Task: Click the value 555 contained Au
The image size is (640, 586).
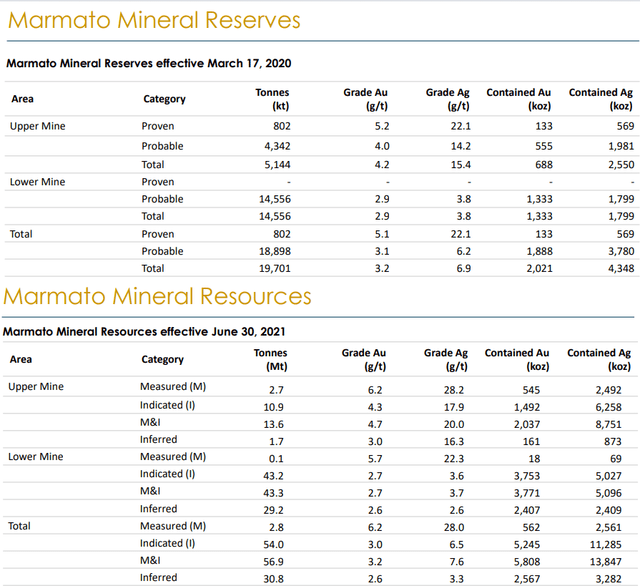Action: pyautogui.click(x=544, y=146)
